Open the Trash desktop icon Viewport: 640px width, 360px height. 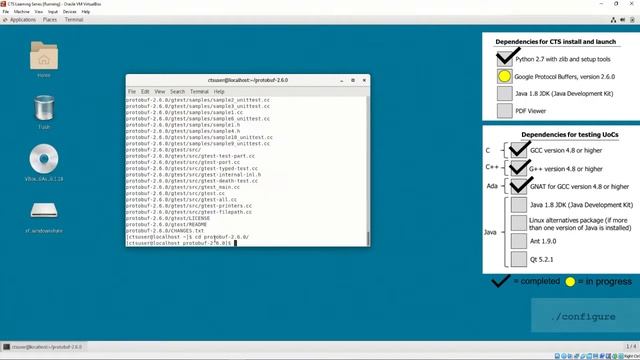(x=44, y=107)
